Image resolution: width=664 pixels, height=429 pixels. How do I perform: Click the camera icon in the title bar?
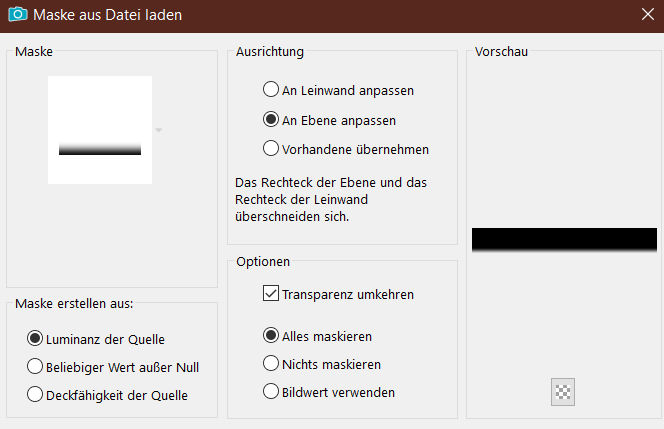pos(17,16)
